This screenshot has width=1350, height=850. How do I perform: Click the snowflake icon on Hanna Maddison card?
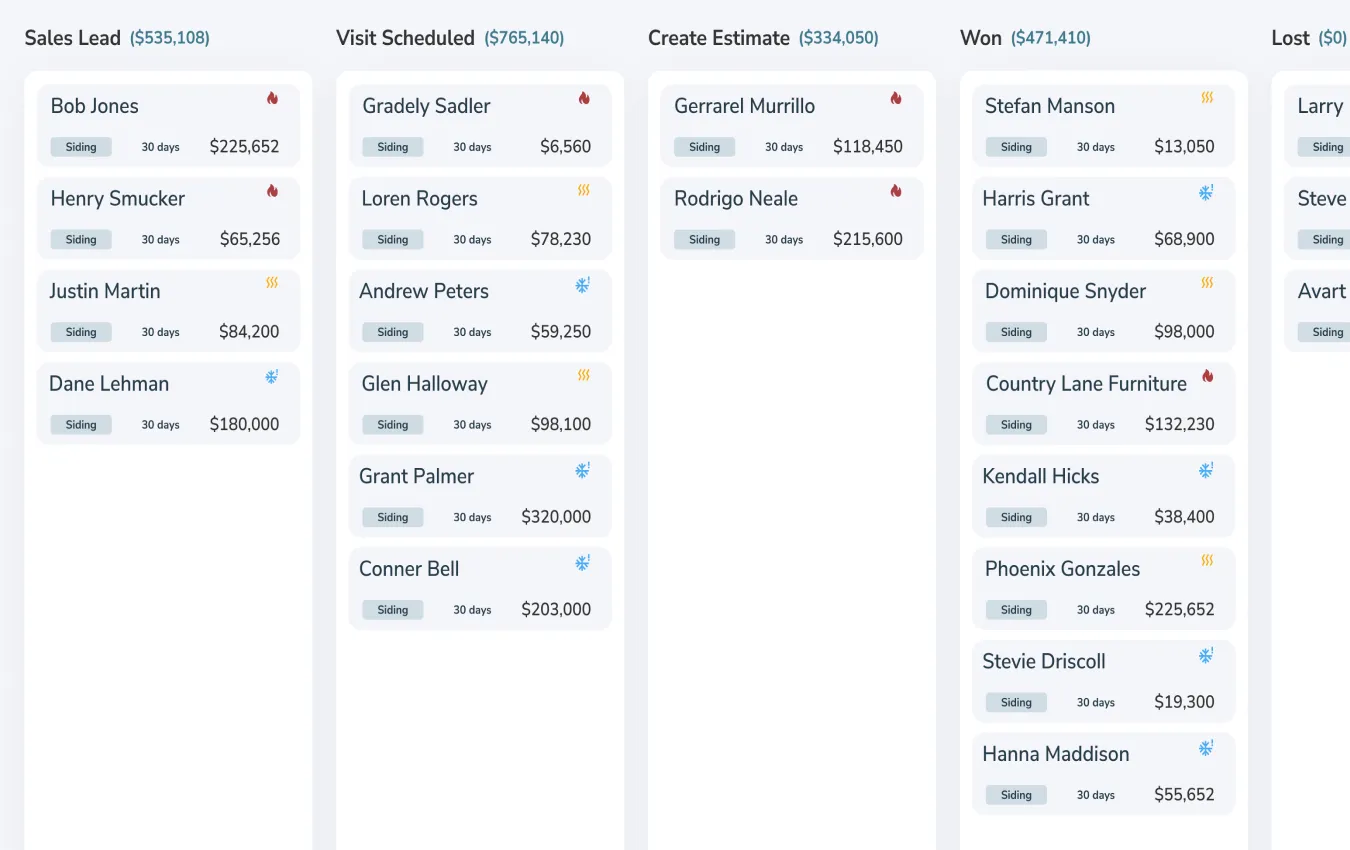pyautogui.click(x=1206, y=747)
